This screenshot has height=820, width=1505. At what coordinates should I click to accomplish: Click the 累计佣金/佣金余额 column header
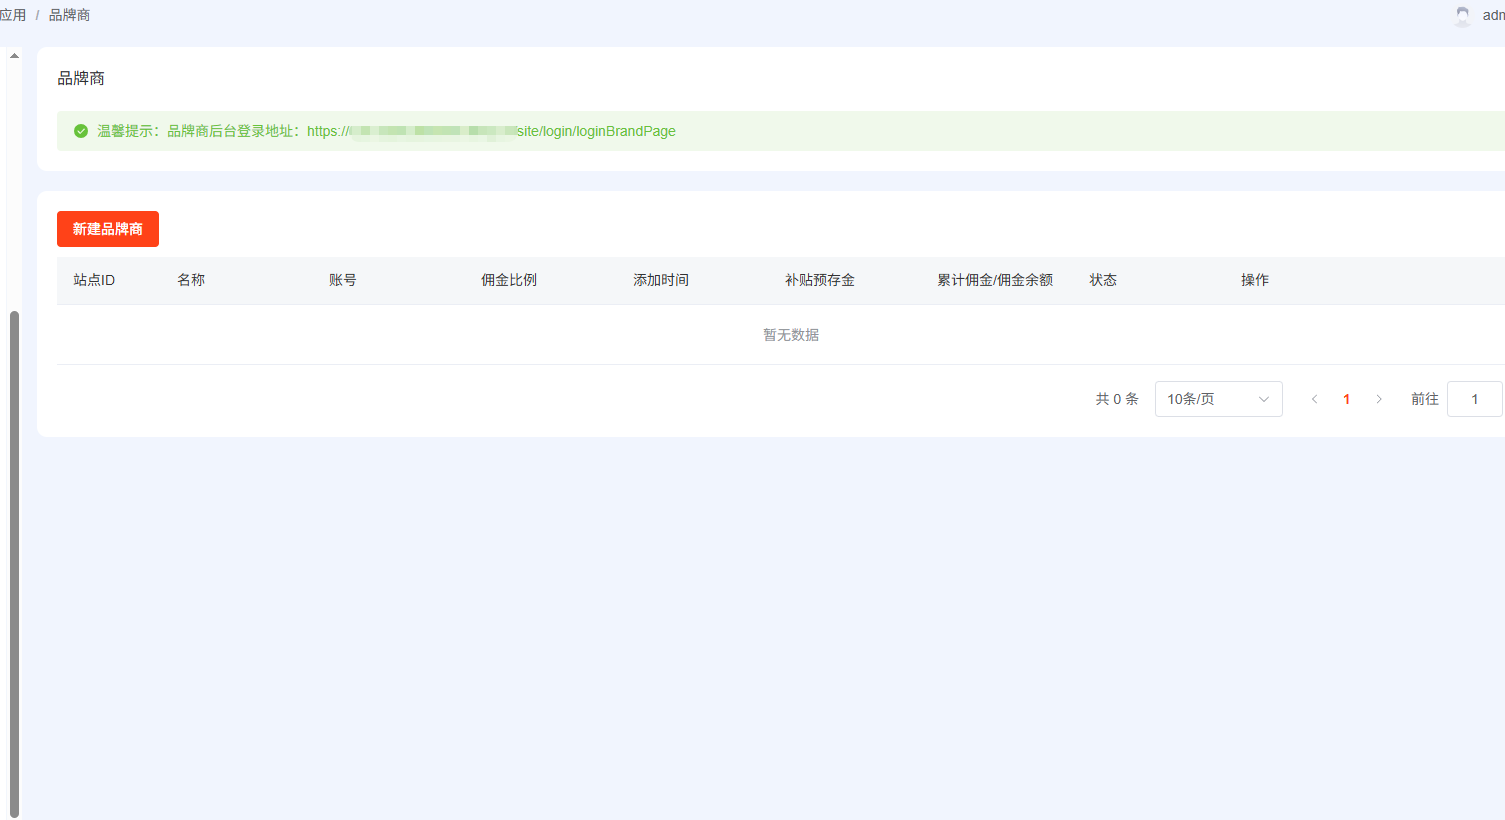[x=995, y=280]
